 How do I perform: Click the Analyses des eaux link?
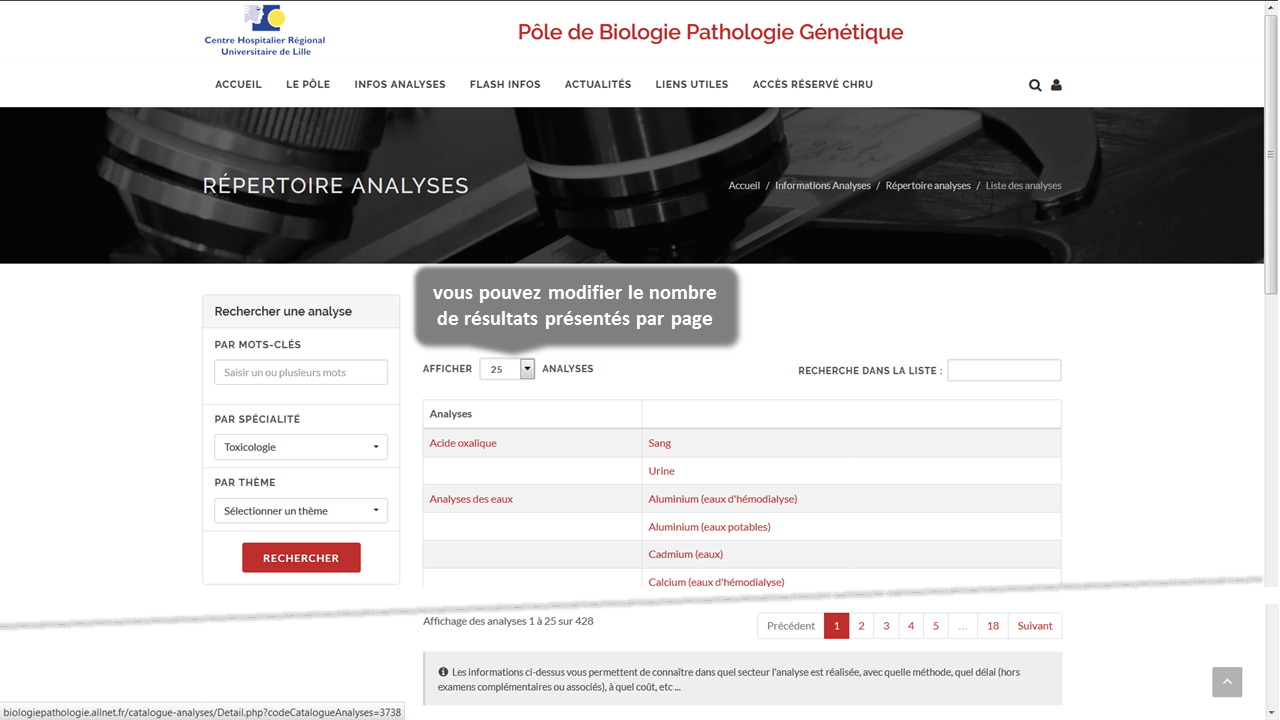point(471,499)
